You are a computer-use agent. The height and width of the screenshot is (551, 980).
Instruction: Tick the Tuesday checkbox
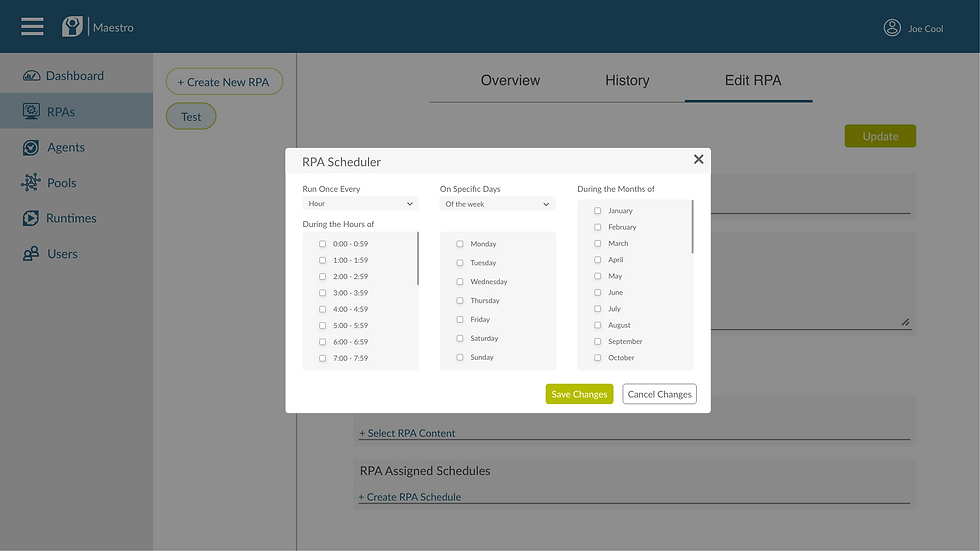(459, 262)
